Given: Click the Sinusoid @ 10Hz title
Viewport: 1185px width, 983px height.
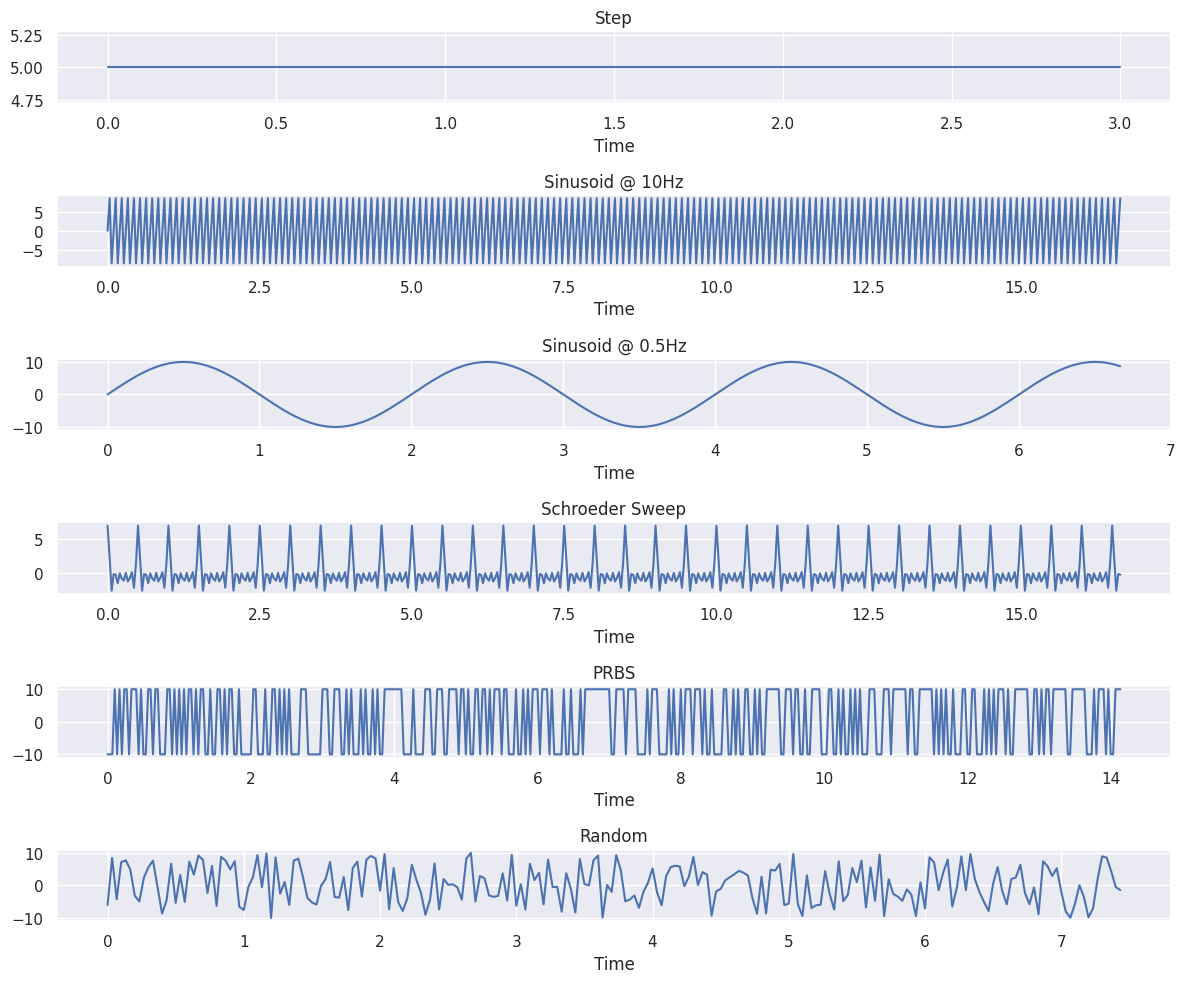Looking at the screenshot, I should (613, 181).
